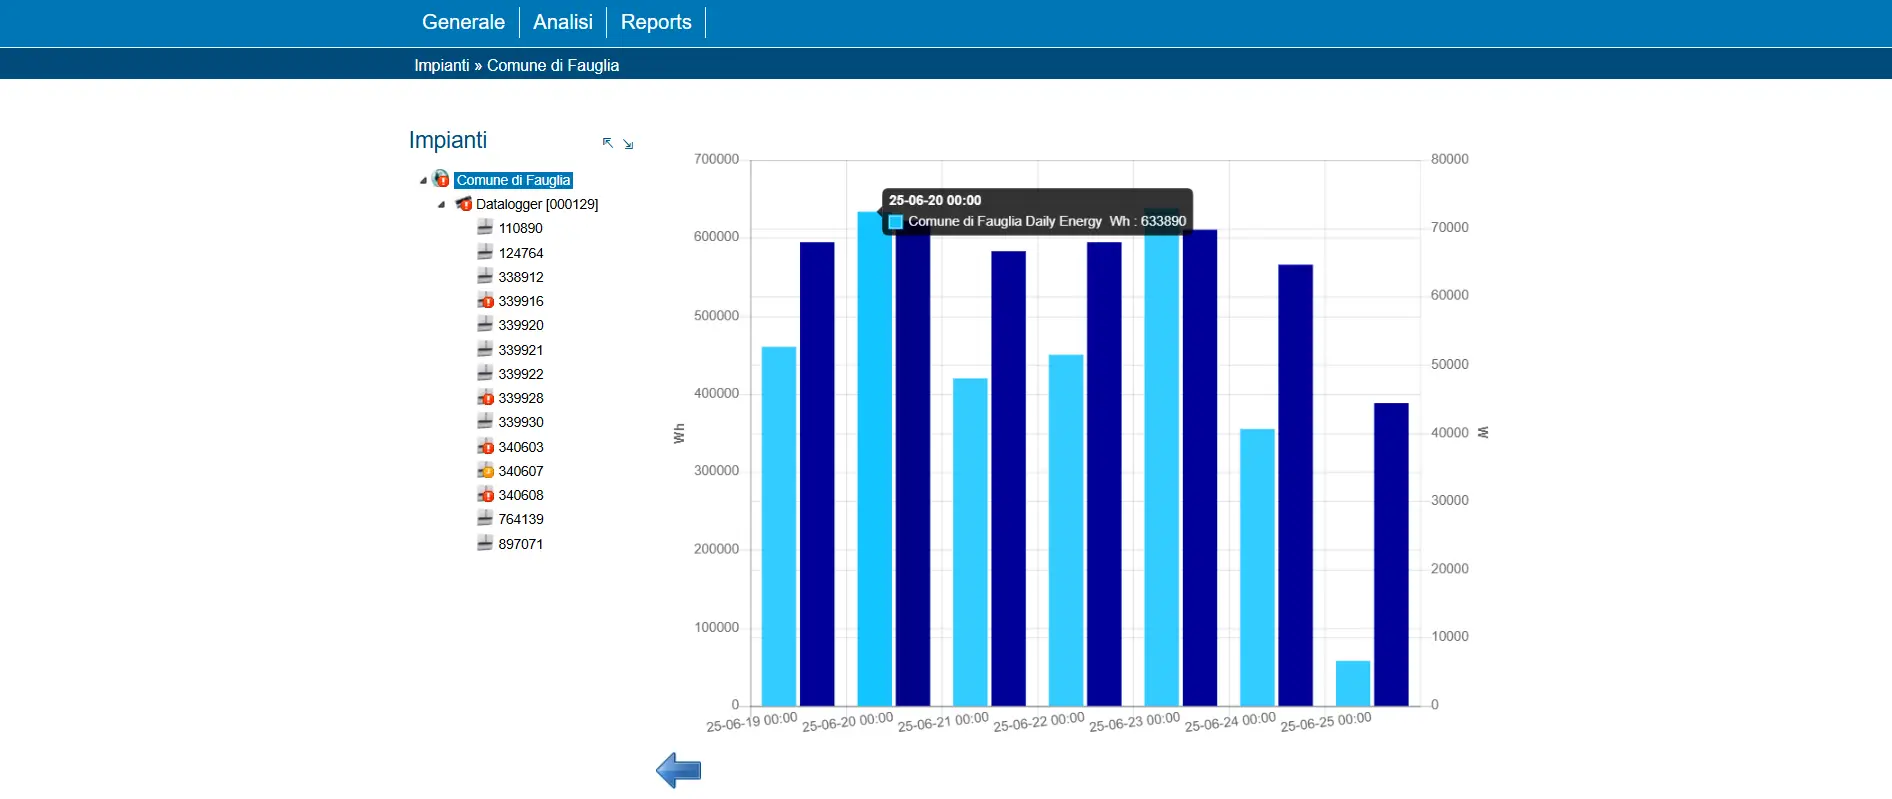Click the inverter icon beside 338912
The height and width of the screenshot is (799, 1892).
[x=485, y=277]
